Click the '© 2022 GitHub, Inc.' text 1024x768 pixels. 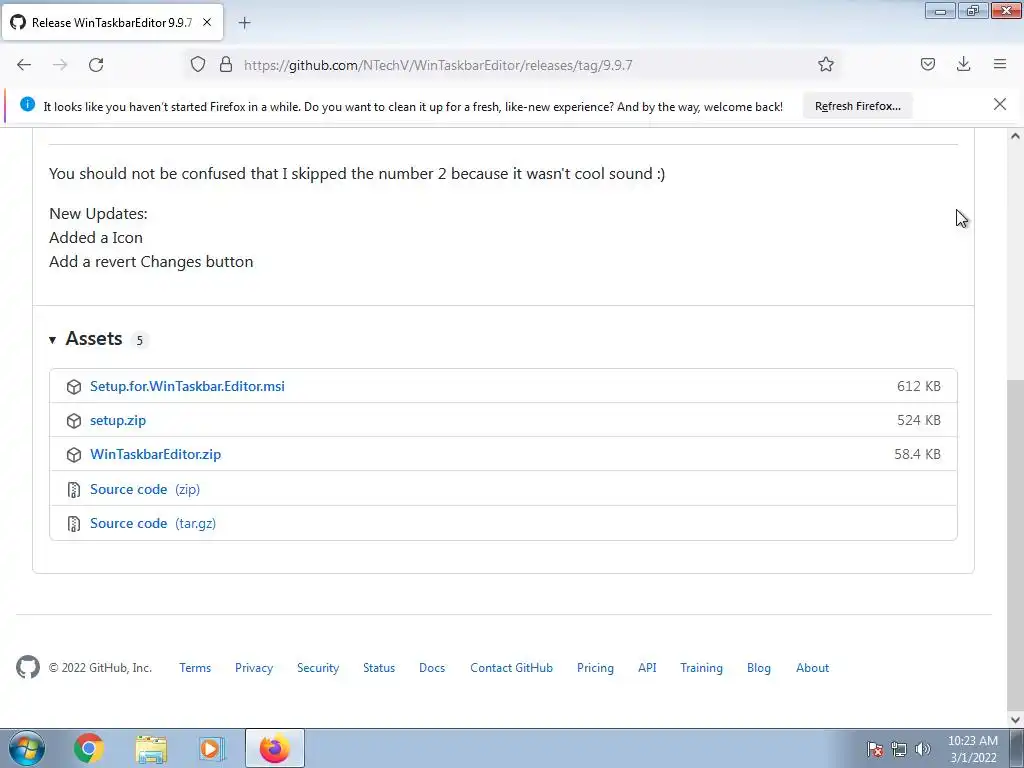pyautogui.click(x=100, y=667)
